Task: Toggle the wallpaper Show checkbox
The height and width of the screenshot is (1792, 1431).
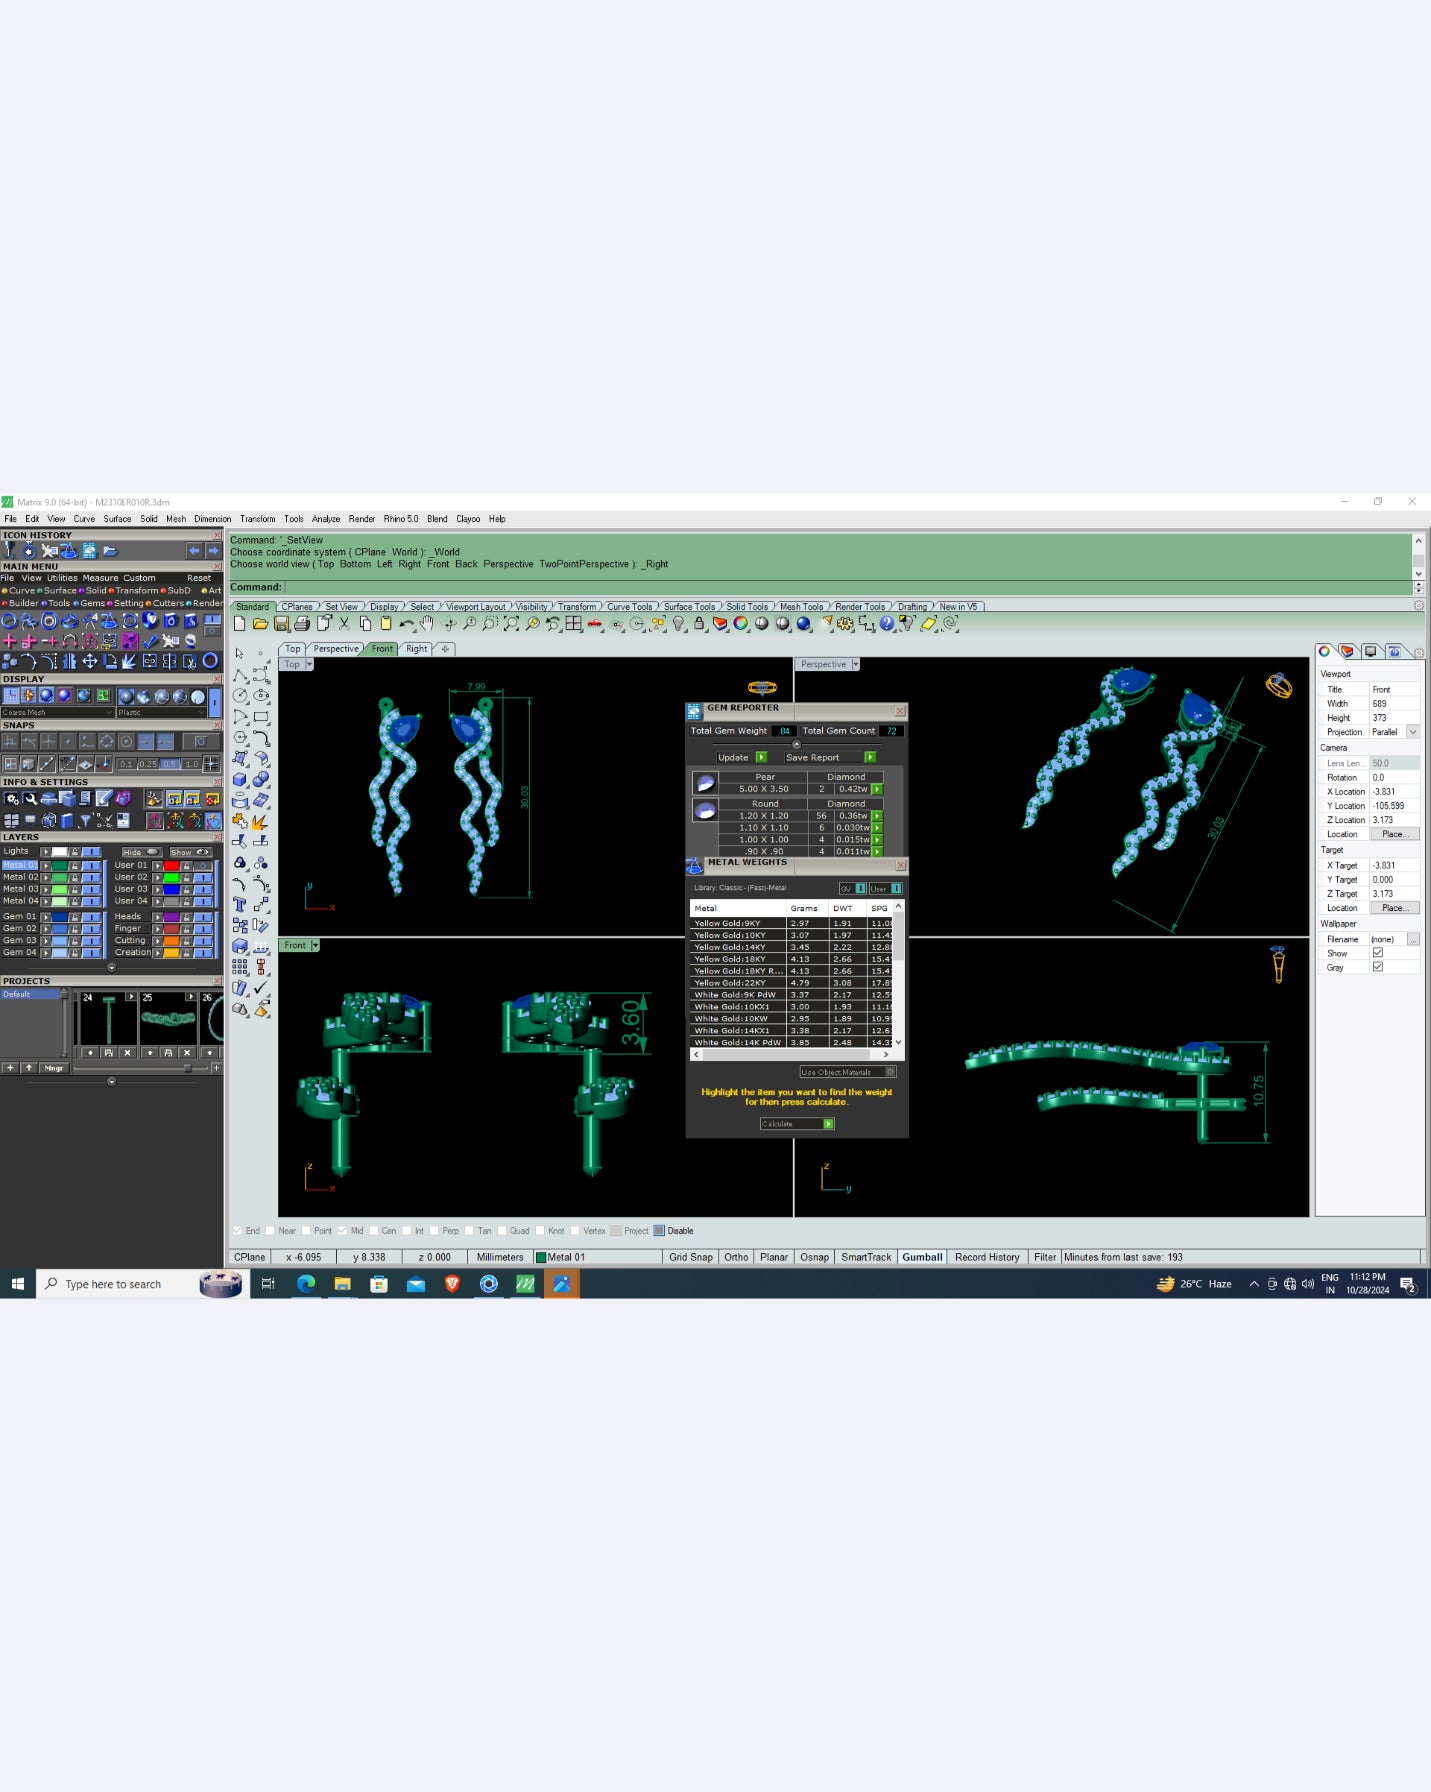Action: 1377,953
